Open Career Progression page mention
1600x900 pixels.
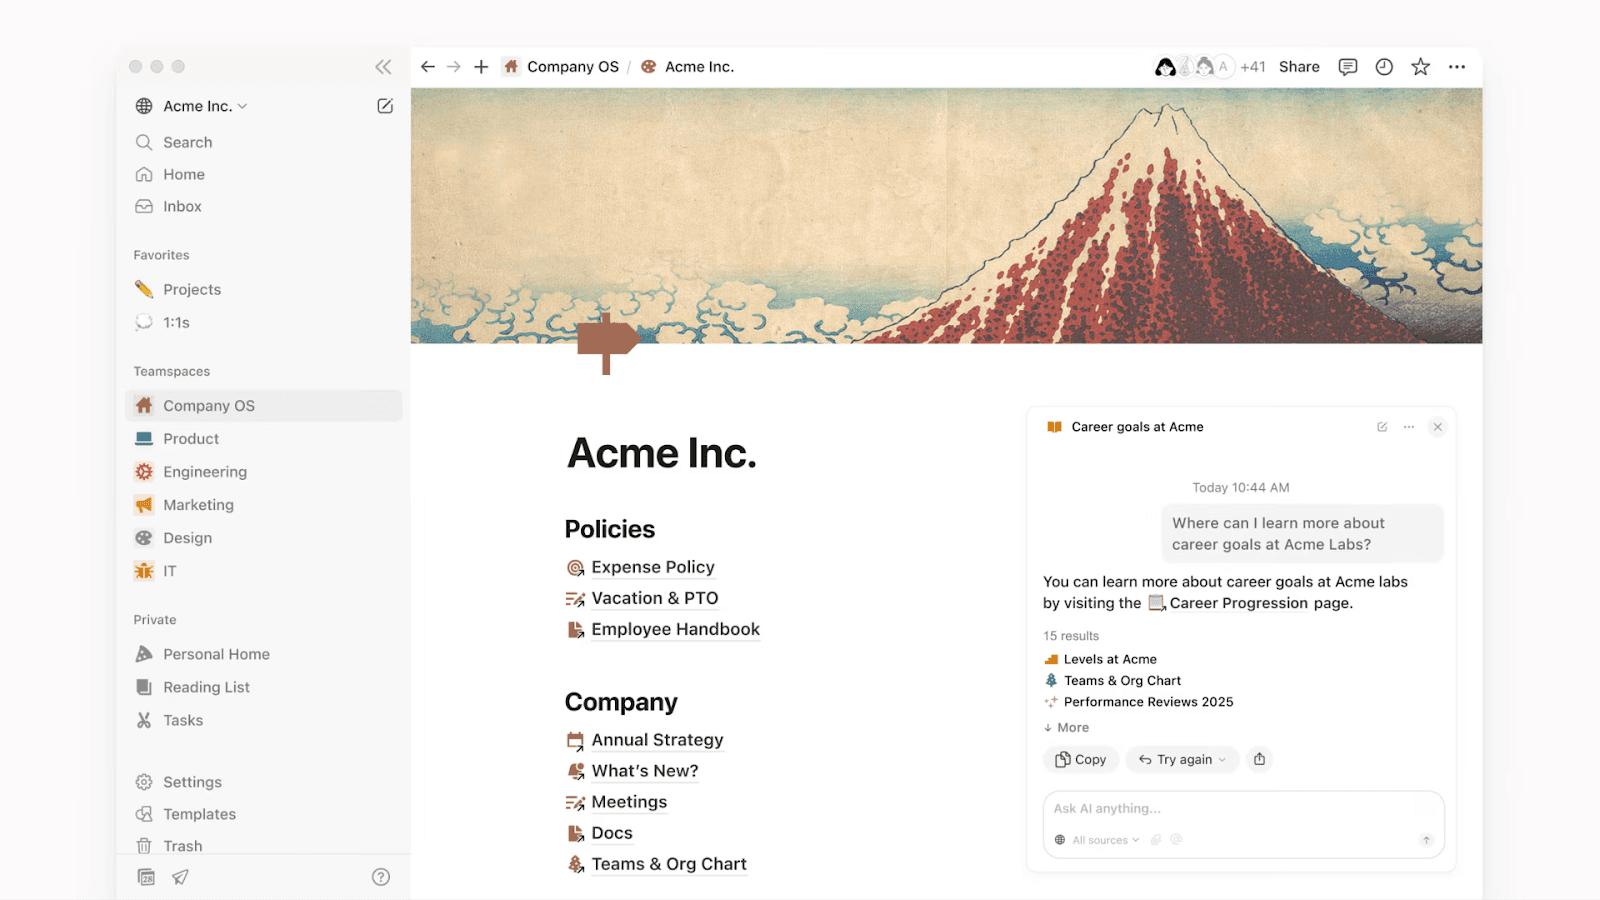[x=1228, y=603]
